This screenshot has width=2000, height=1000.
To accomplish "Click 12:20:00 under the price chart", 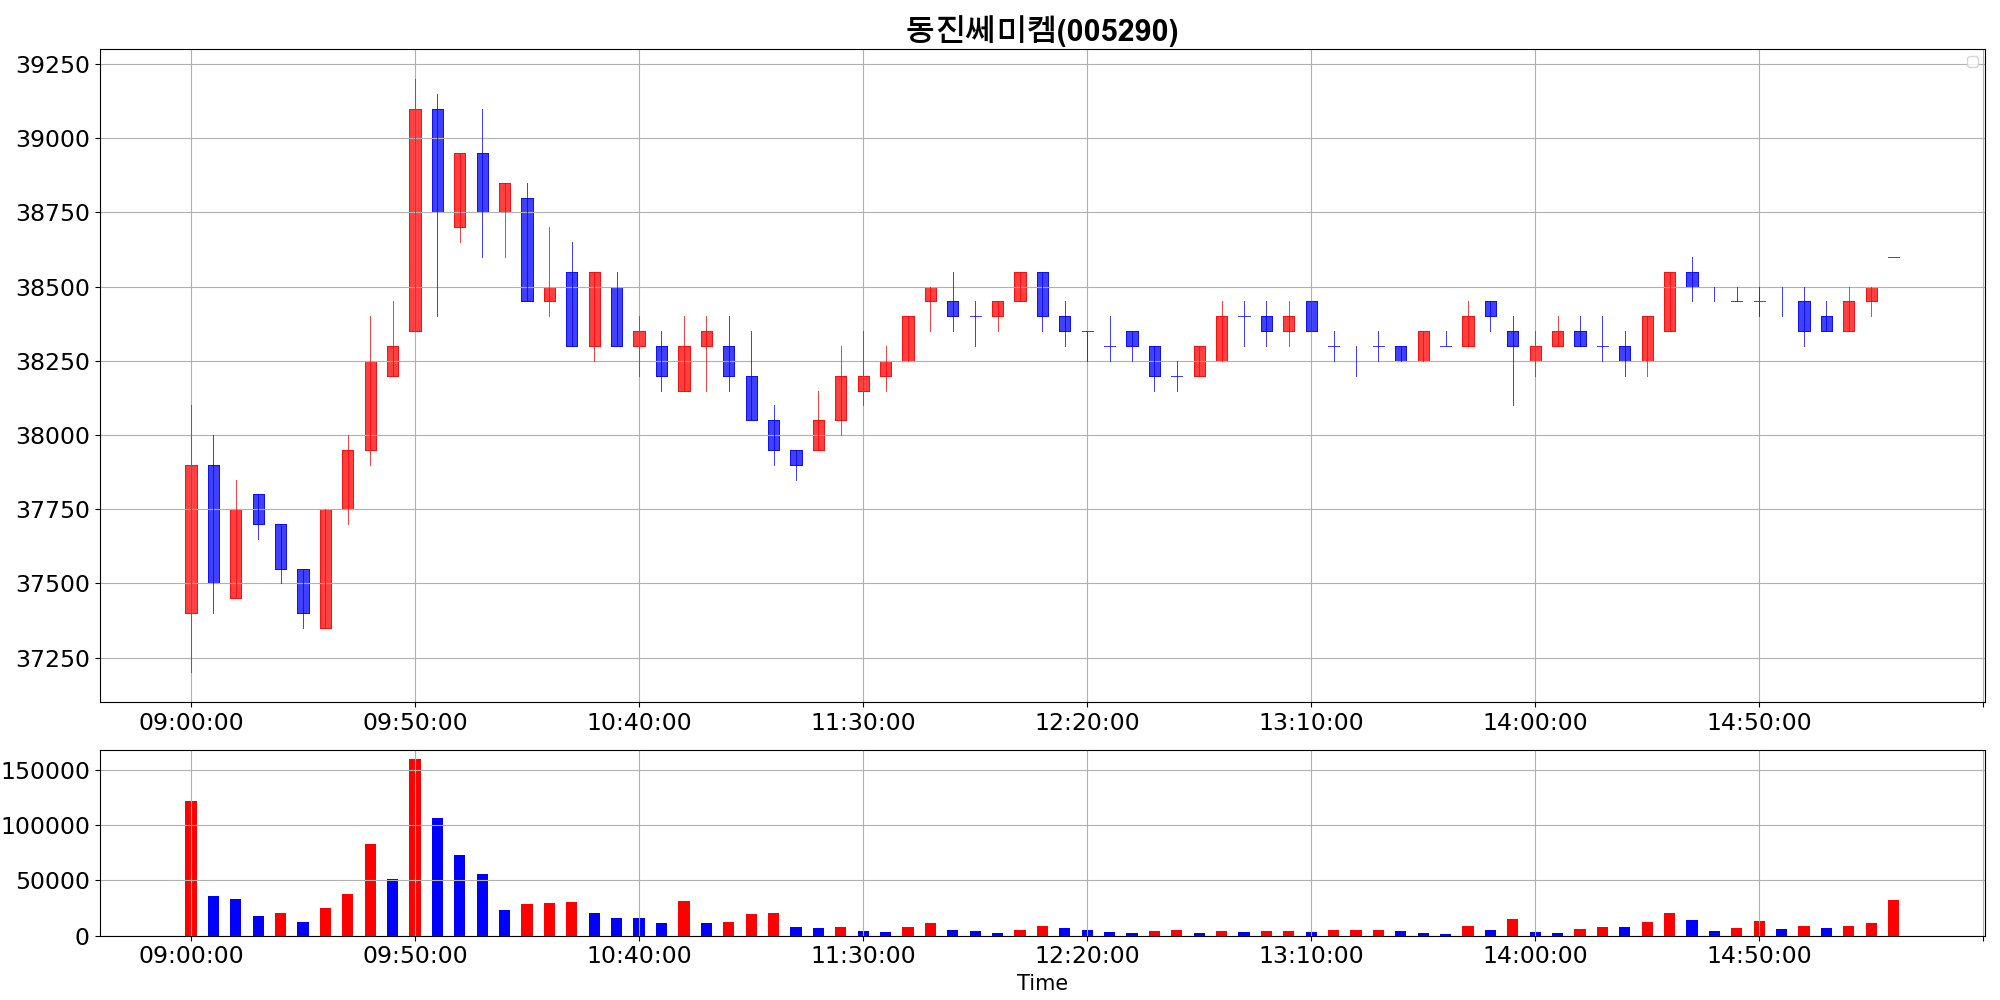I will point(1087,722).
